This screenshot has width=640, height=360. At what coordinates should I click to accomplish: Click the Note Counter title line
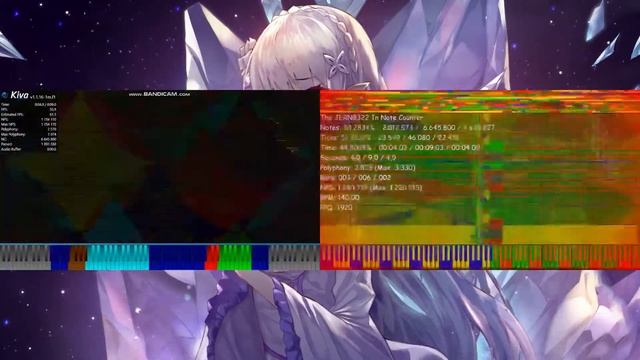point(372,118)
